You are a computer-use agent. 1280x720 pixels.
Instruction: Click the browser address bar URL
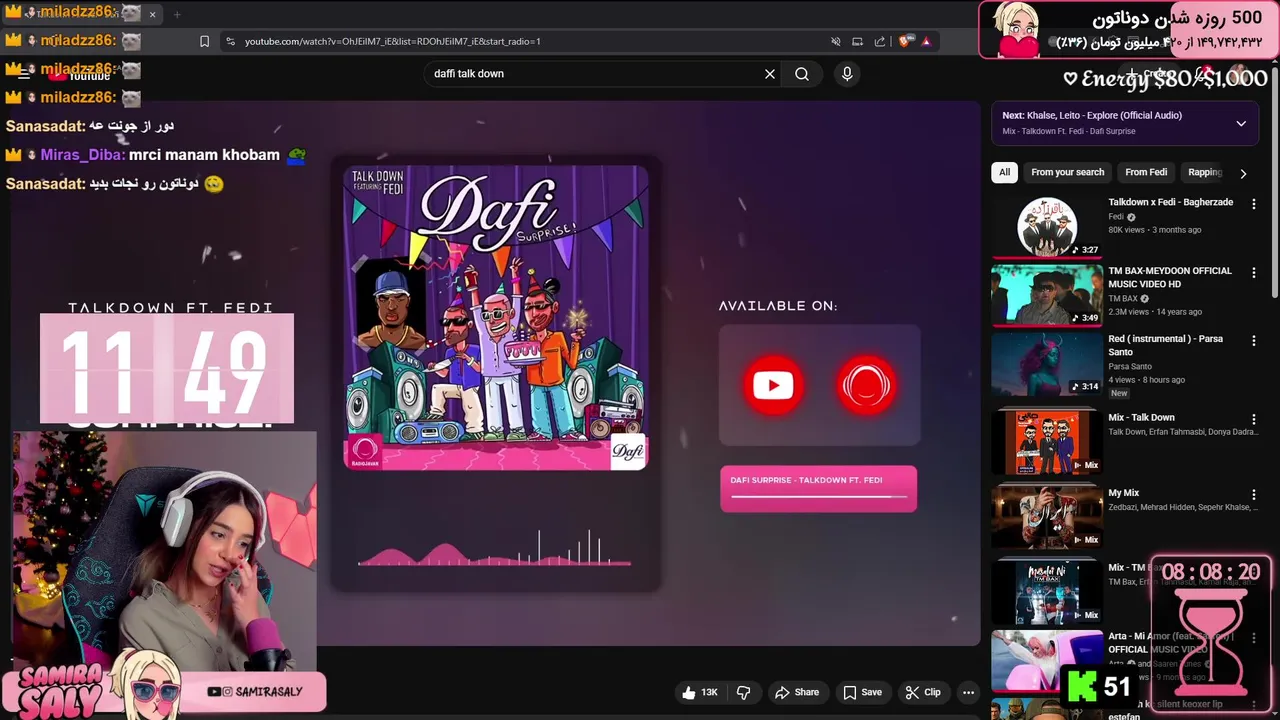[x=393, y=41]
